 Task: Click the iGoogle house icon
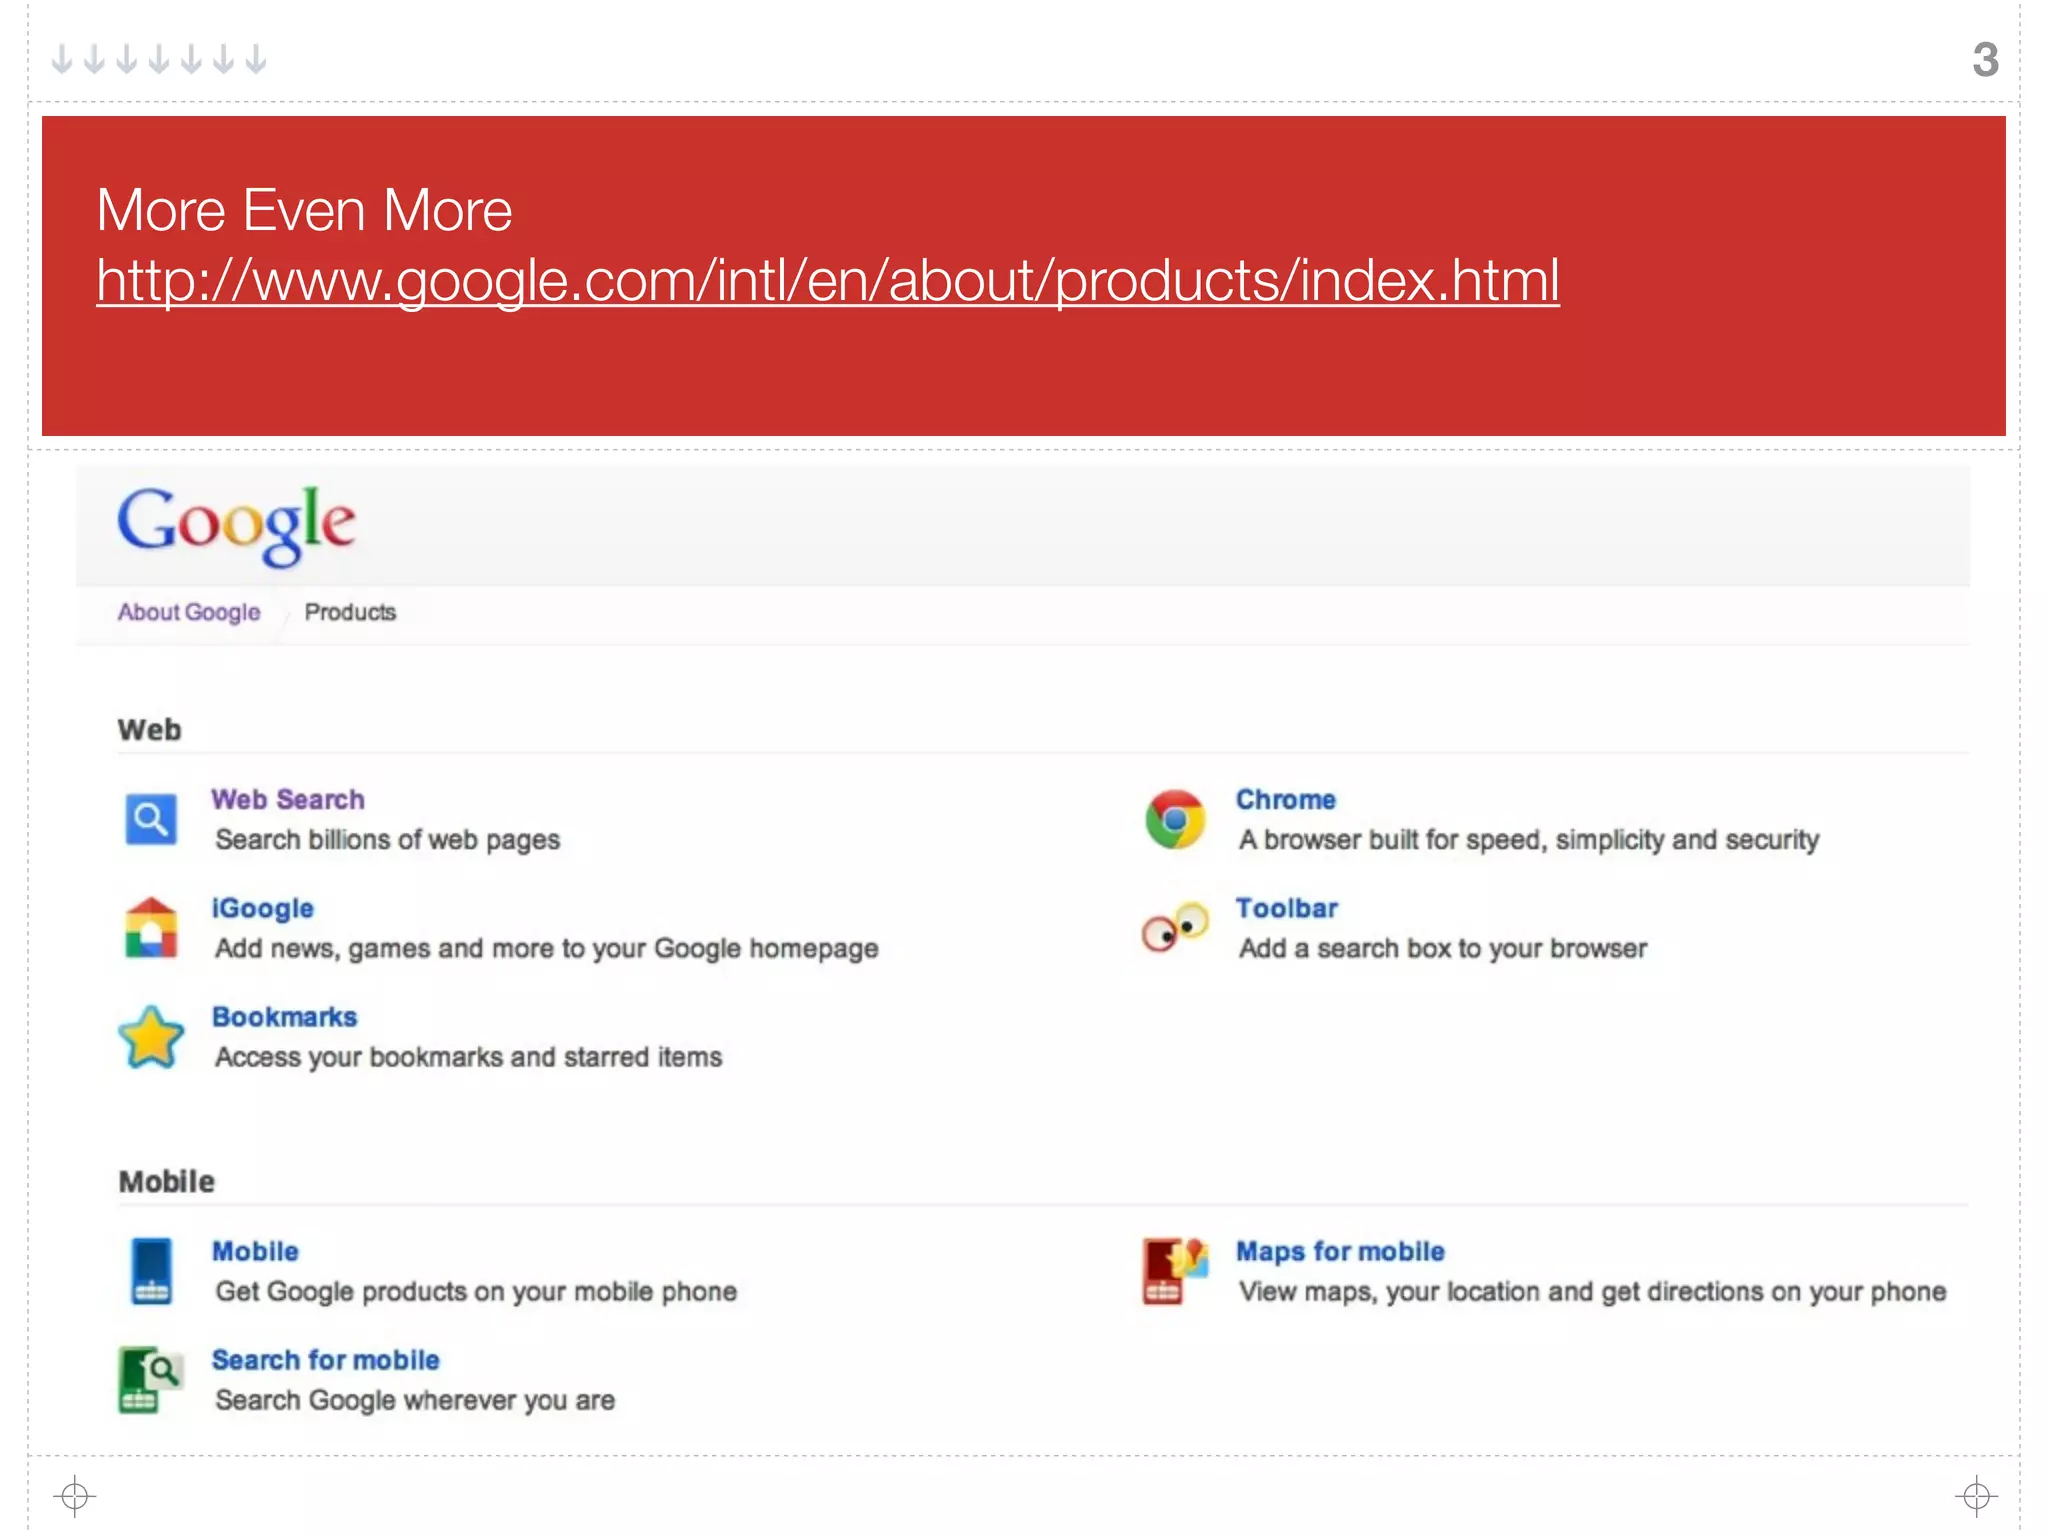pos(151,927)
